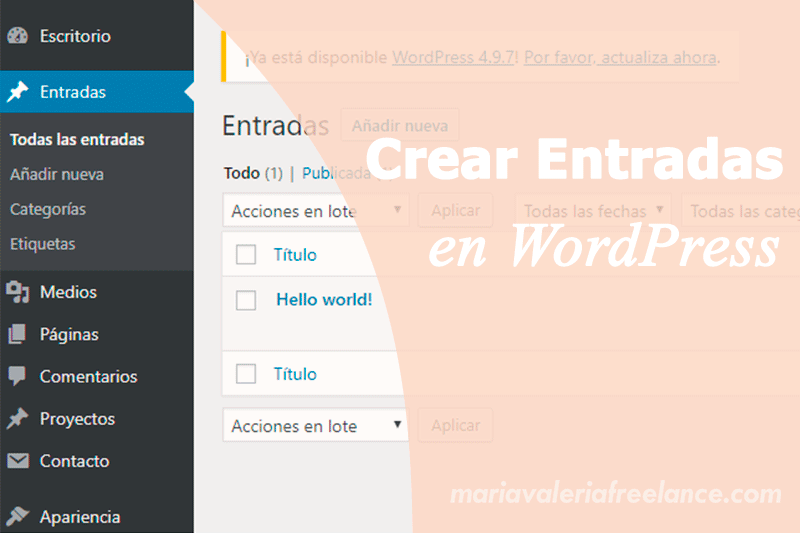Click the top Aplicar button
Viewport: 800px width, 533px height.
pyautogui.click(x=456, y=210)
